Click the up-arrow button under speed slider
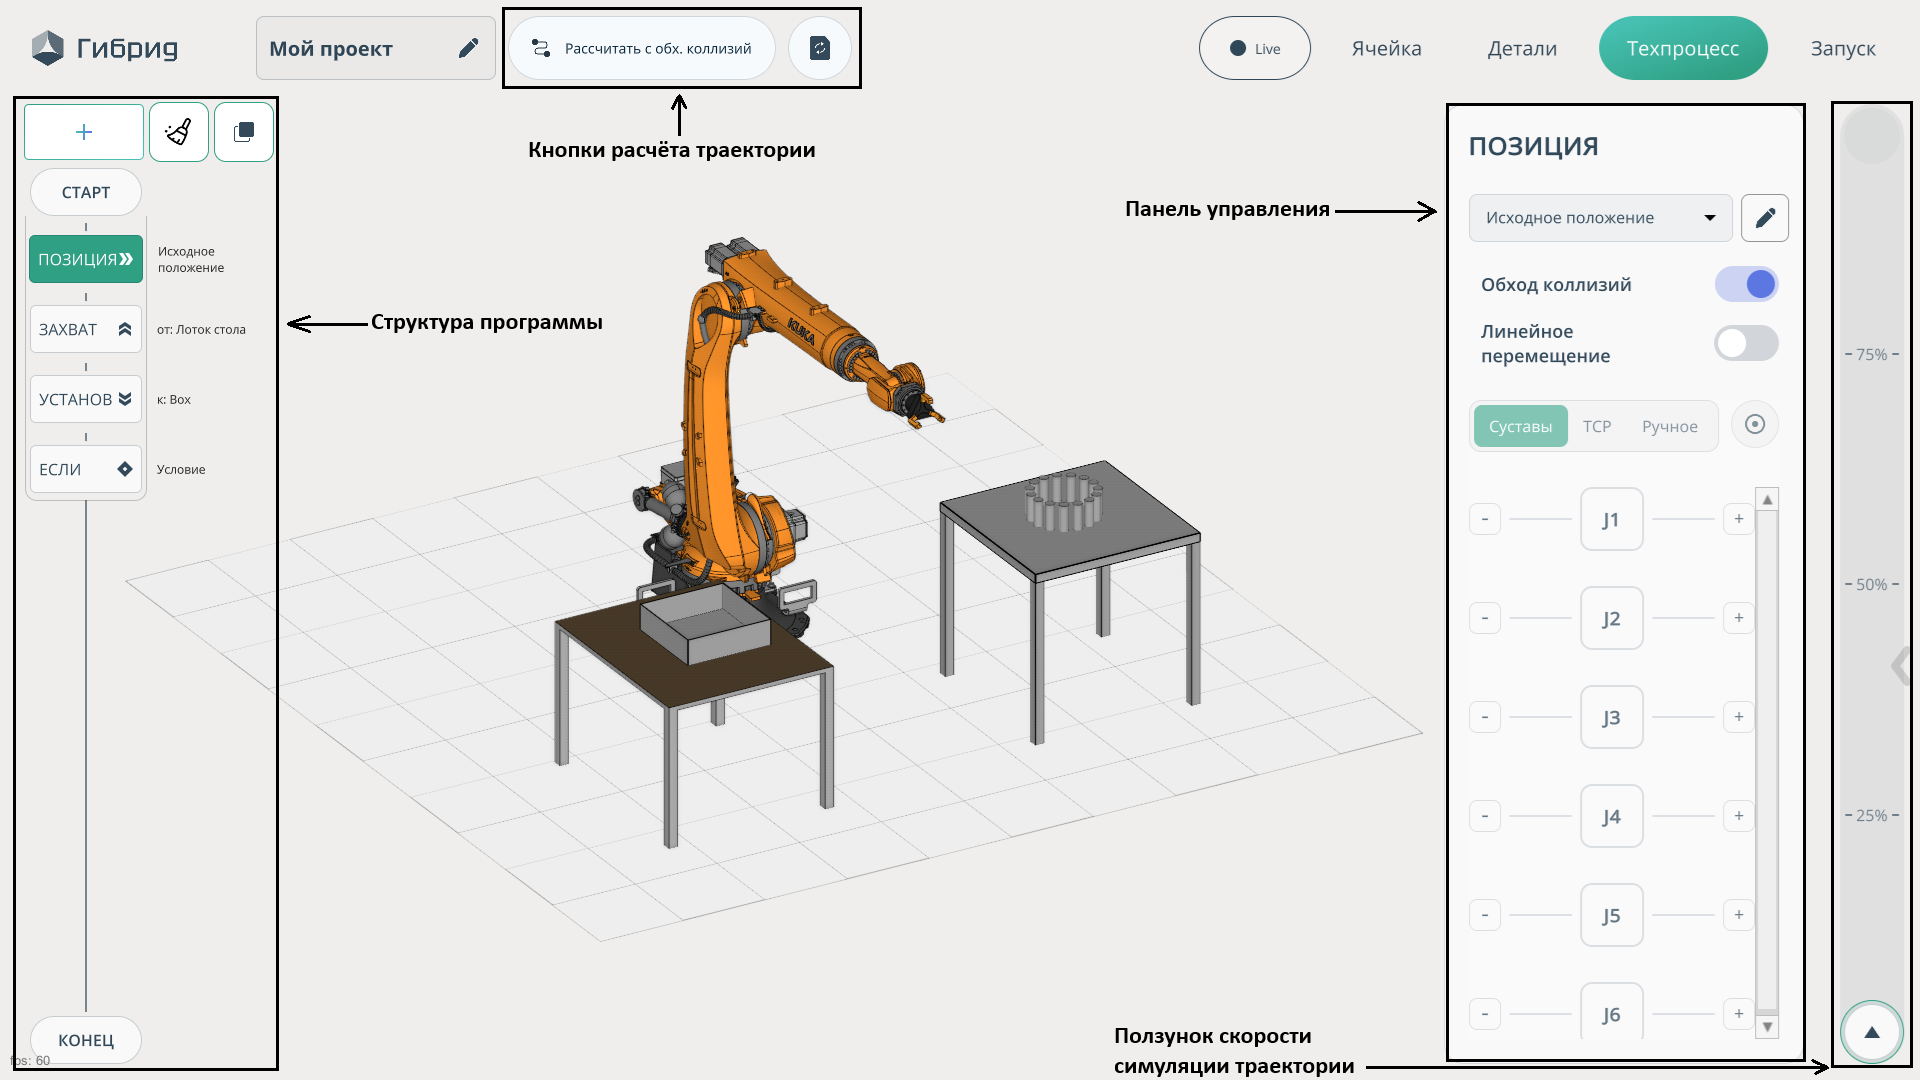1920x1080 pixels. tap(1871, 1032)
